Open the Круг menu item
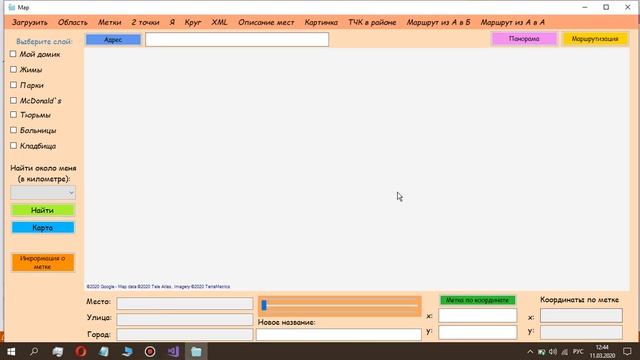The image size is (640, 360). [193, 22]
